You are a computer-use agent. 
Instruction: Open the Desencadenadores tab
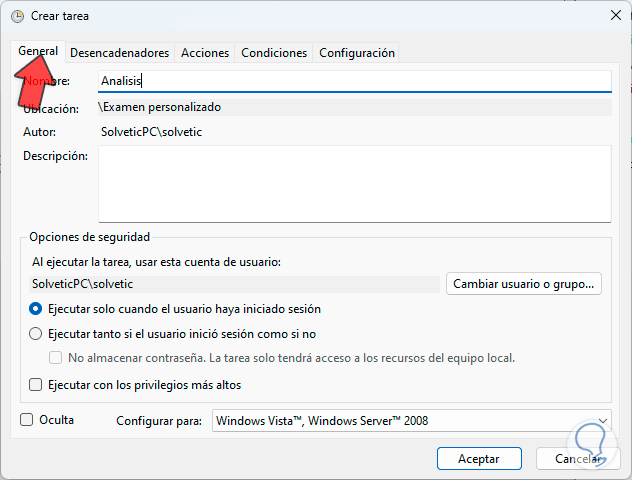point(119,53)
